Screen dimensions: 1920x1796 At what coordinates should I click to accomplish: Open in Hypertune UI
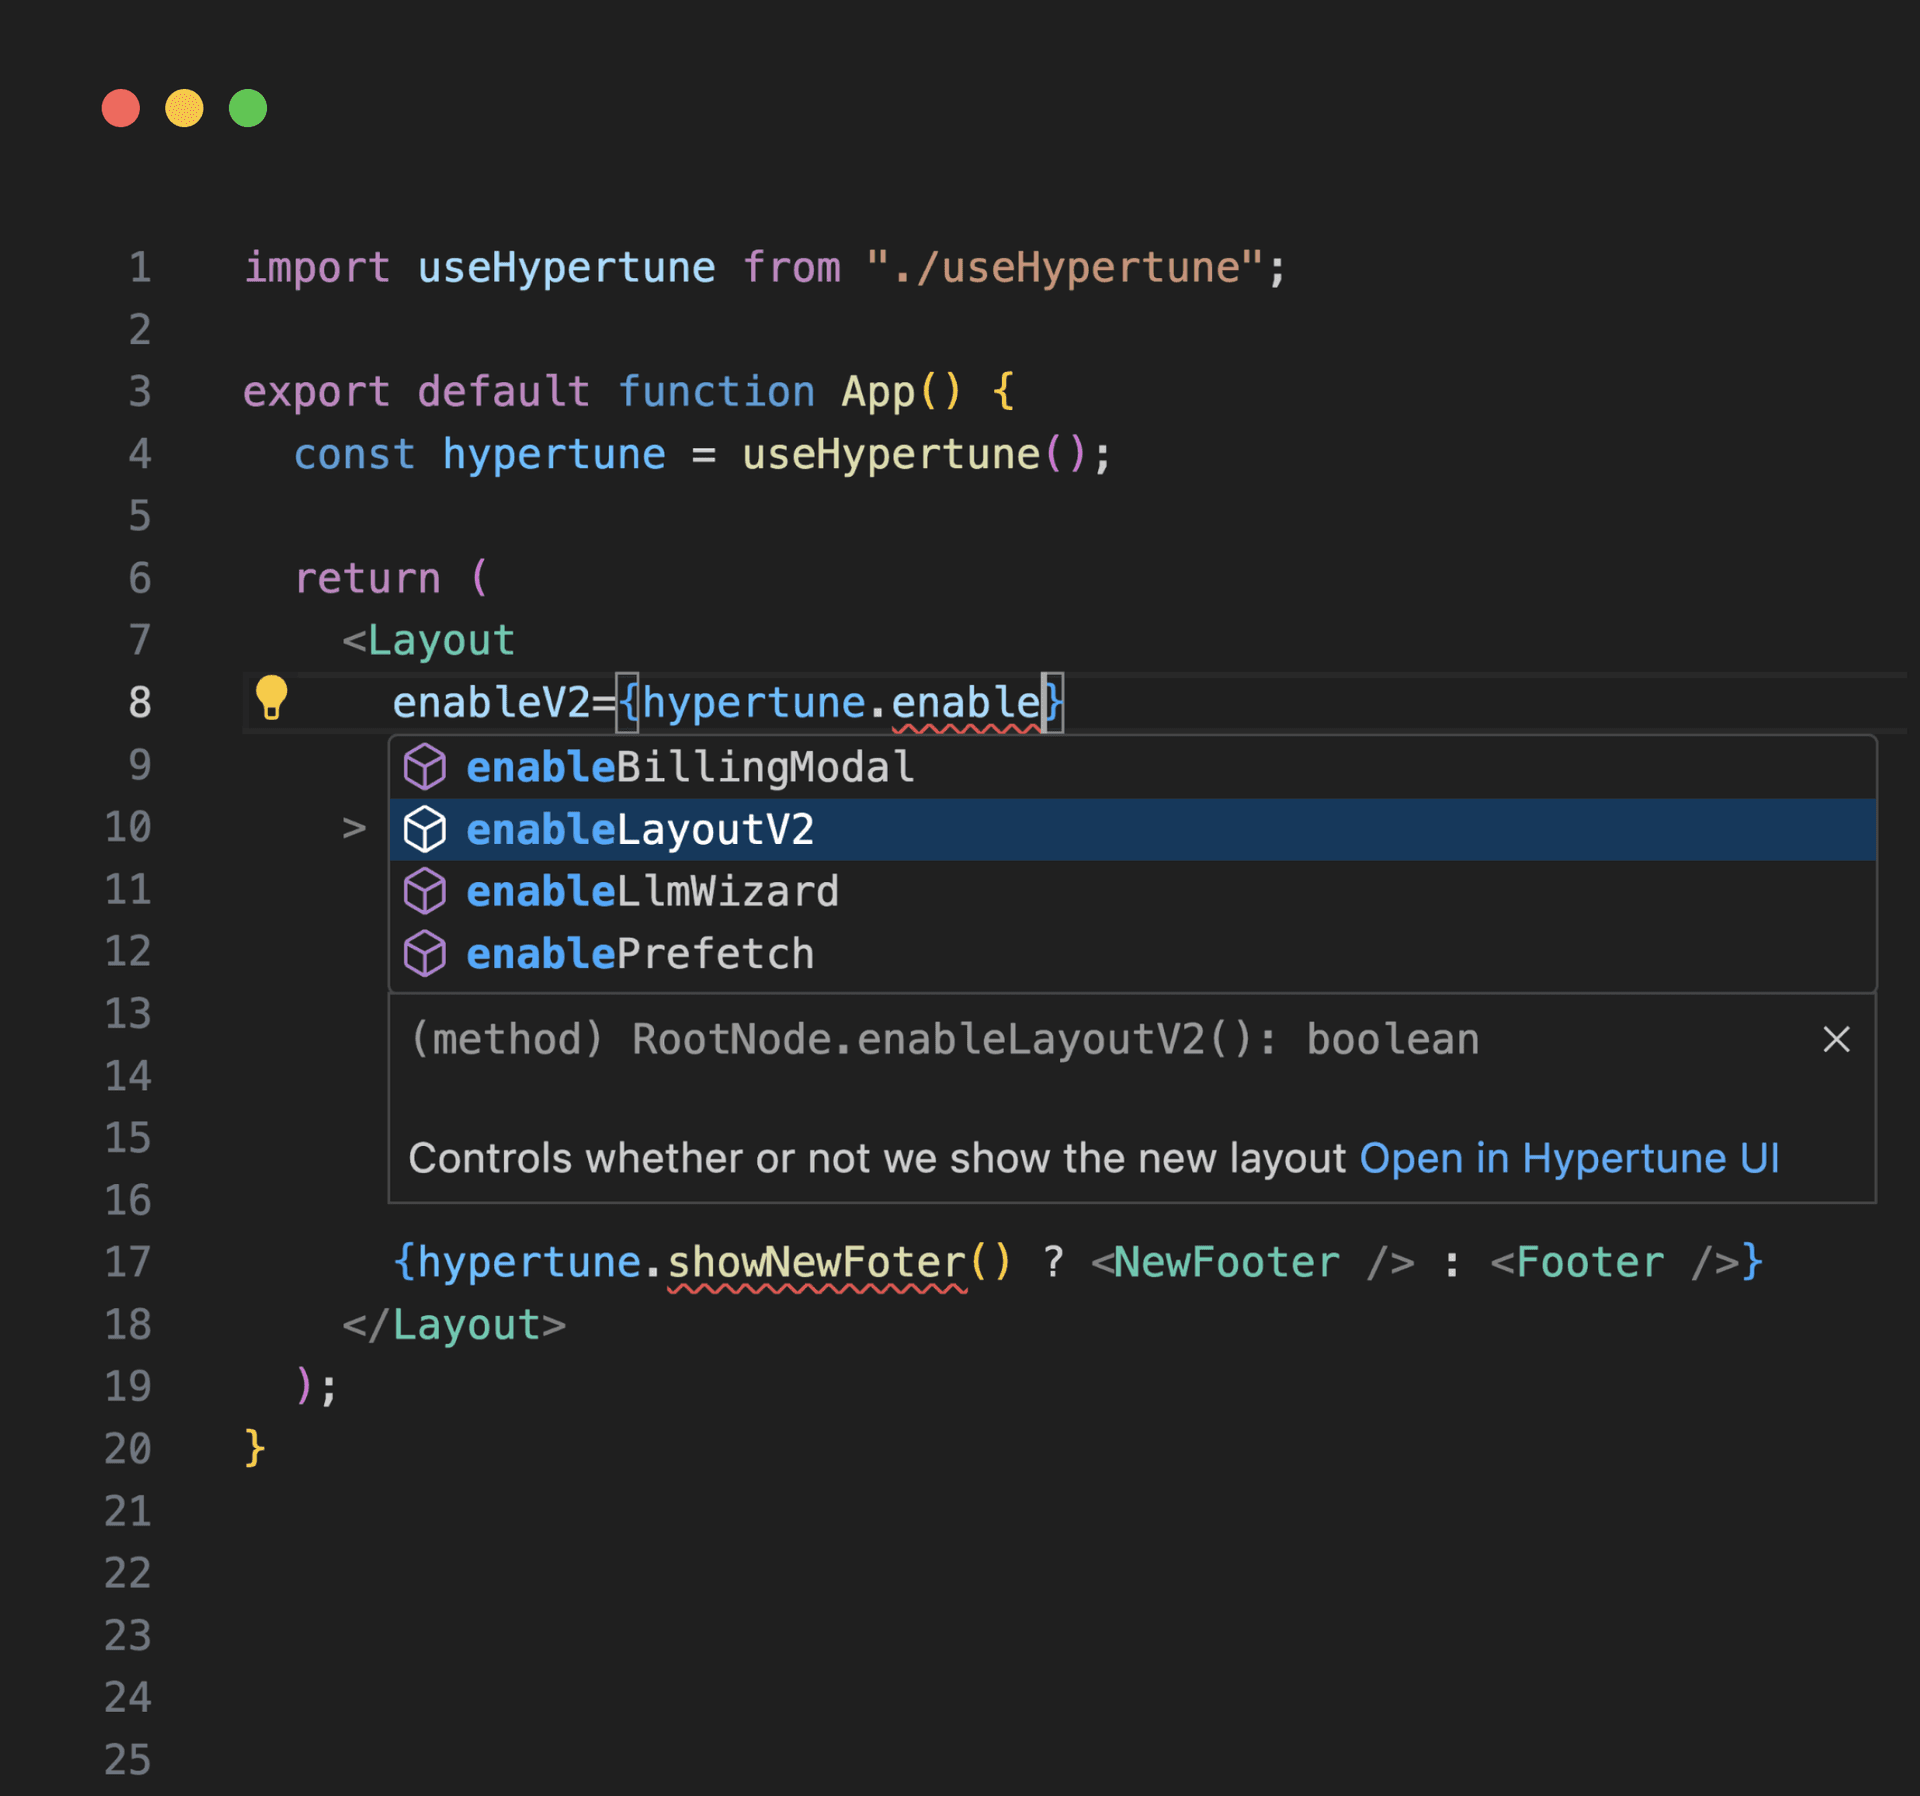pos(1568,1158)
